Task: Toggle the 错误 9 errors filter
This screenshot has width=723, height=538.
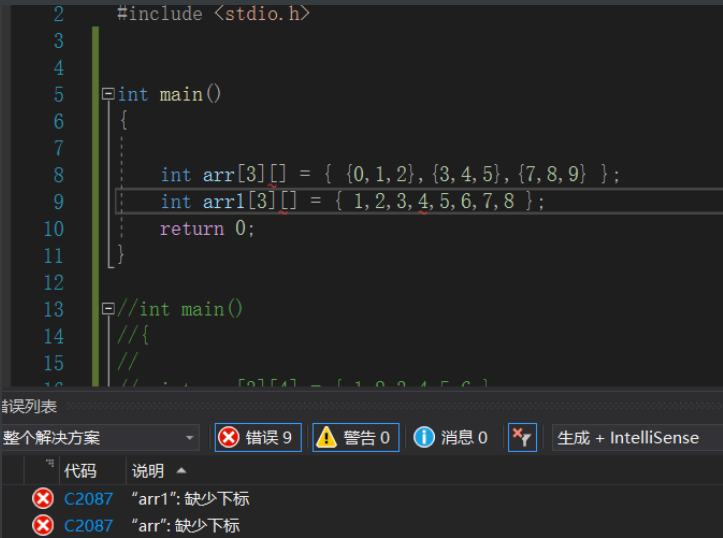Action: (258, 437)
